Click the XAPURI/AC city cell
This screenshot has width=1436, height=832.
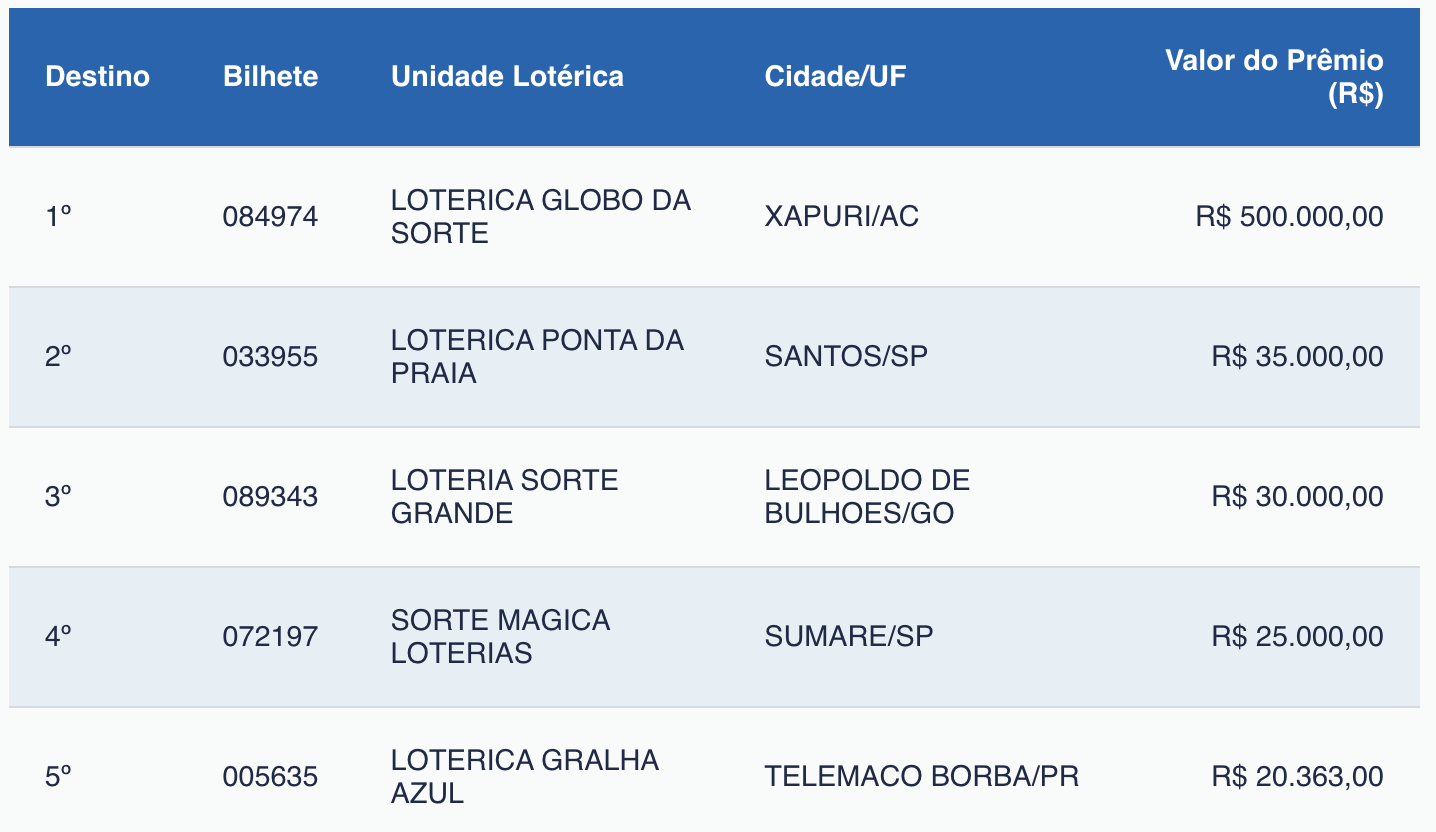[x=841, y=217]
